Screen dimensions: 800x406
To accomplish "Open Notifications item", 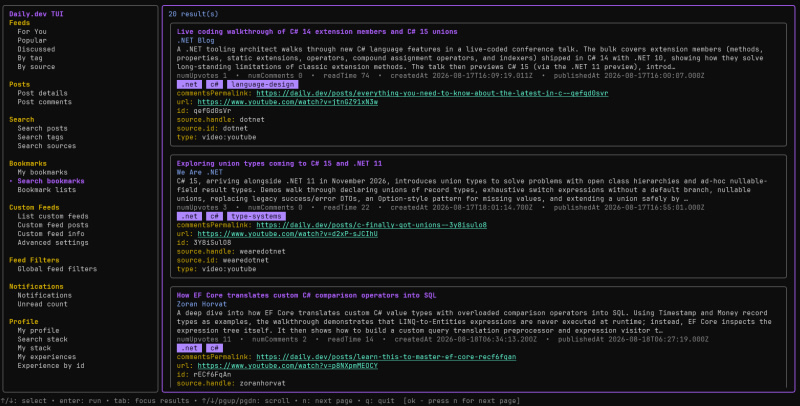I will point(44,295).
